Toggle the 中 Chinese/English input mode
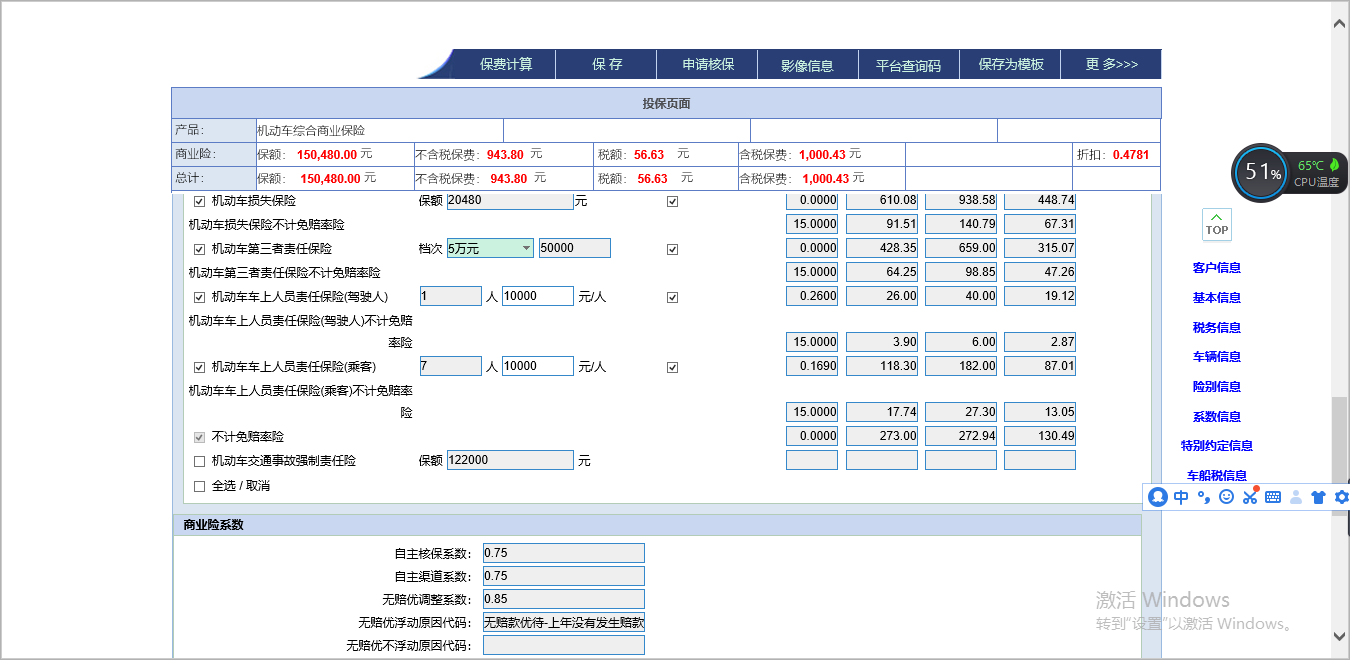 pyautogui.click(x=1181, y=496)
